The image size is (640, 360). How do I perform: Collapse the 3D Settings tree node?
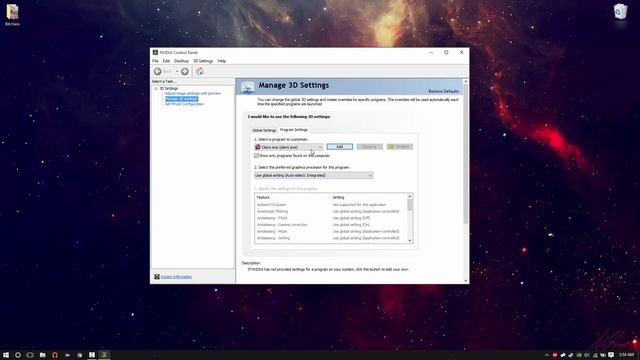pos(156,88)
